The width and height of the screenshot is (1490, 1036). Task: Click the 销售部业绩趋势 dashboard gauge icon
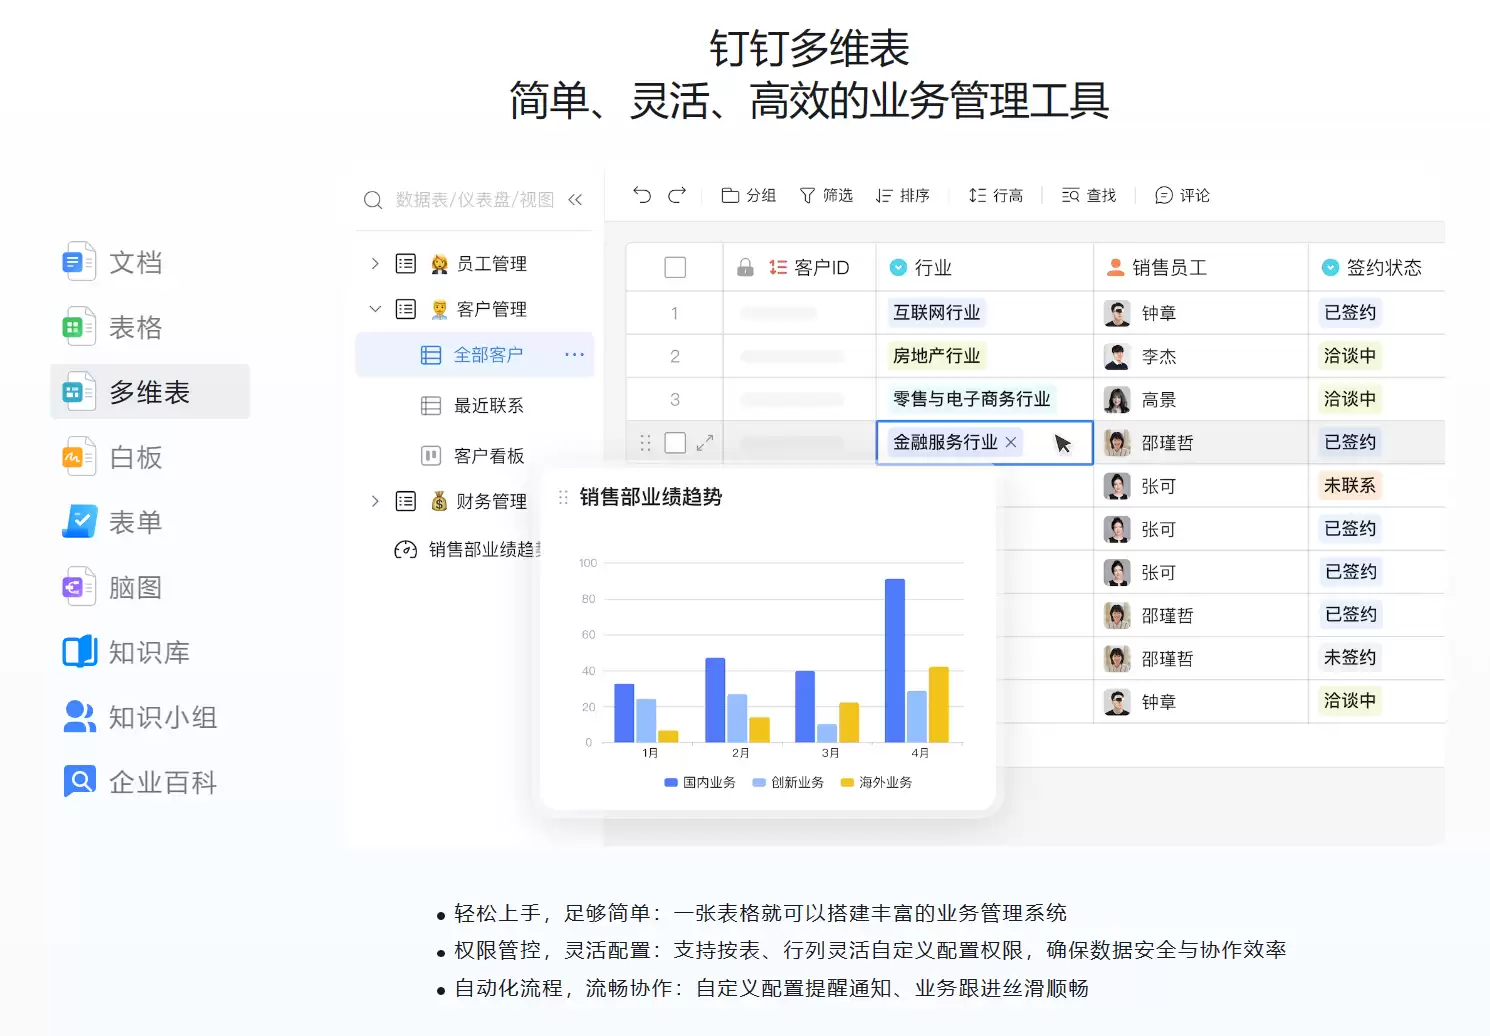click(405, 549)
